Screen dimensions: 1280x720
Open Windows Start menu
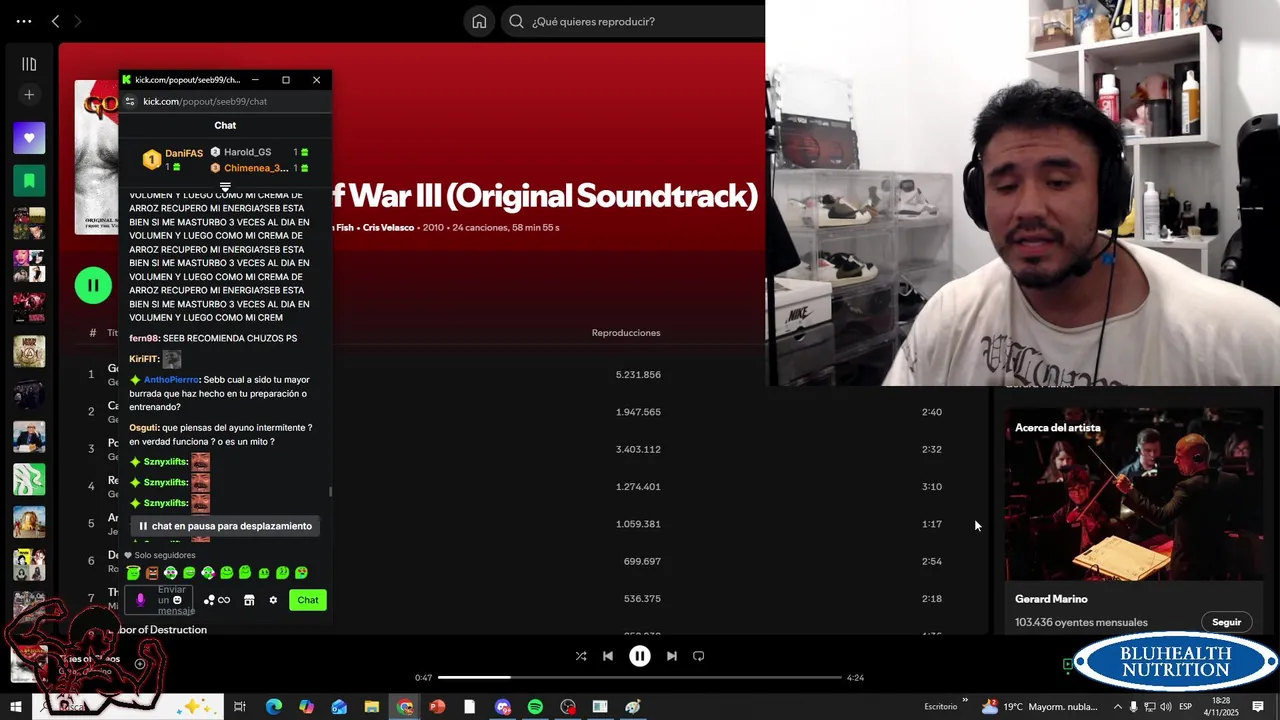(x=16, y=707)
